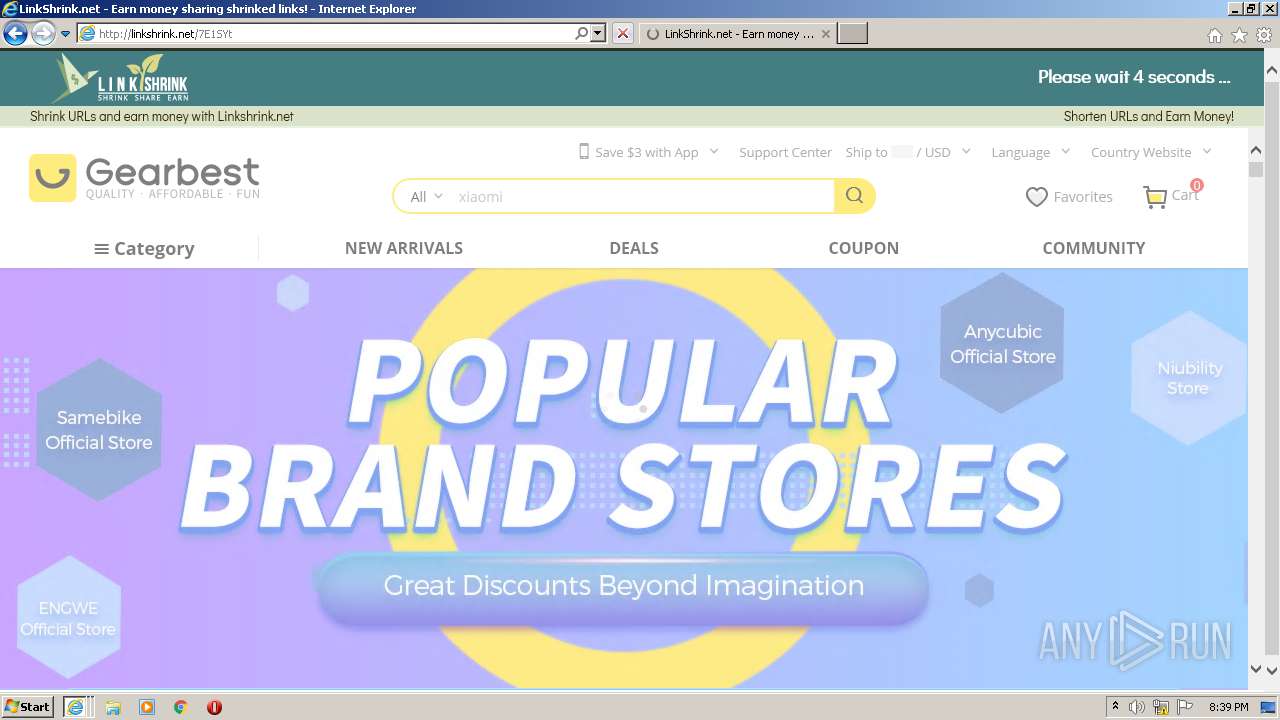The image size is (1280, 720).
Task: Open the Favorites star in browser toolbar
Action: pos(1239,35)
